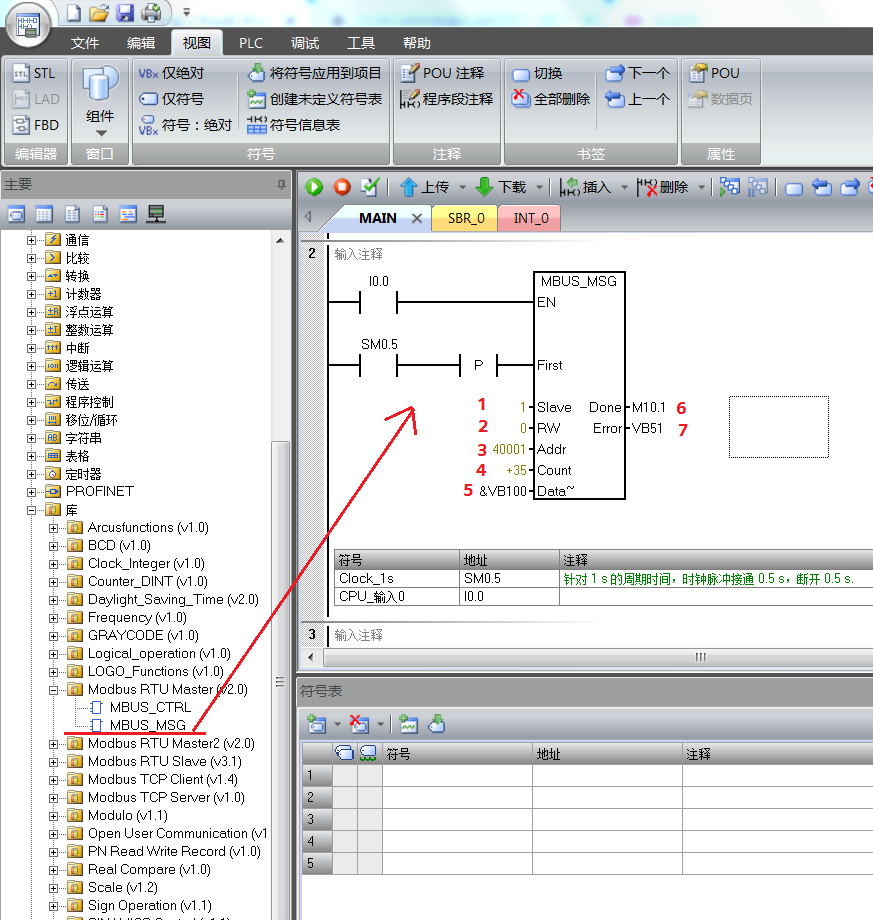This screenshot has height=920, width=873.
Task: Open POU properties in ribbon
Action: (714, 73)
